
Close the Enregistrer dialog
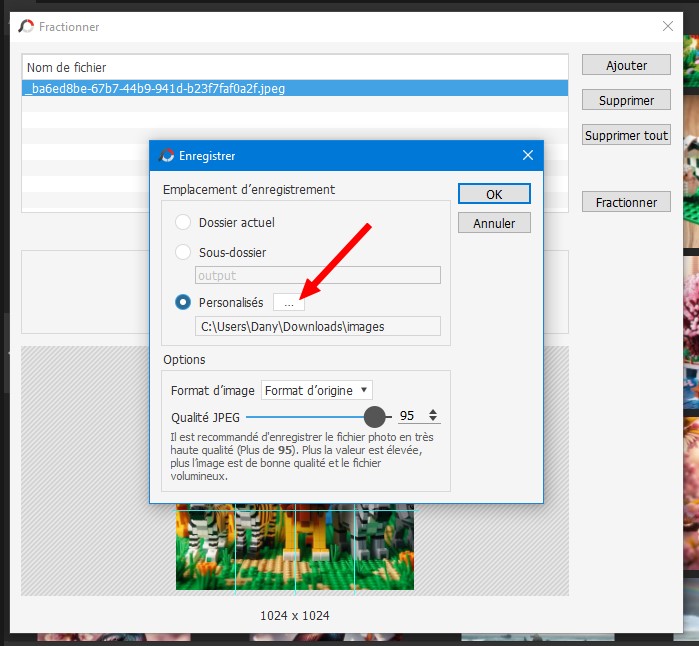click(528, 155)
